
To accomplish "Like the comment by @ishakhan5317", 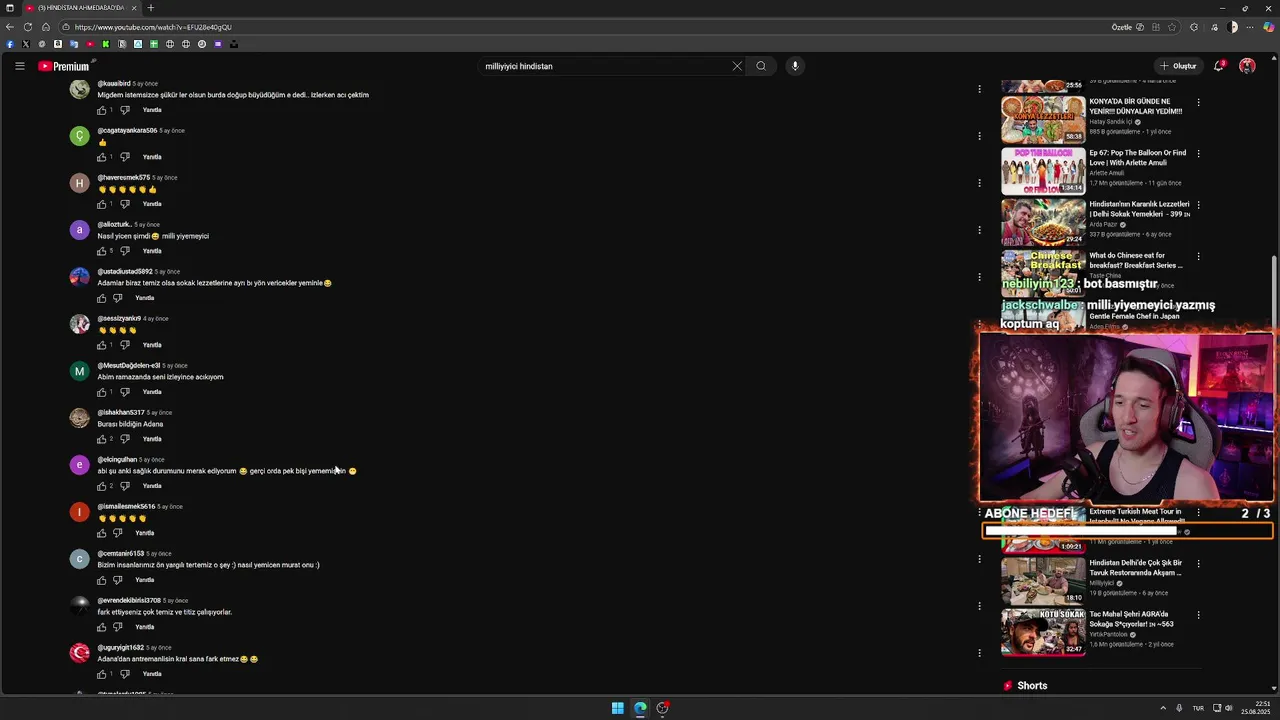I will (x=102, y=439).
